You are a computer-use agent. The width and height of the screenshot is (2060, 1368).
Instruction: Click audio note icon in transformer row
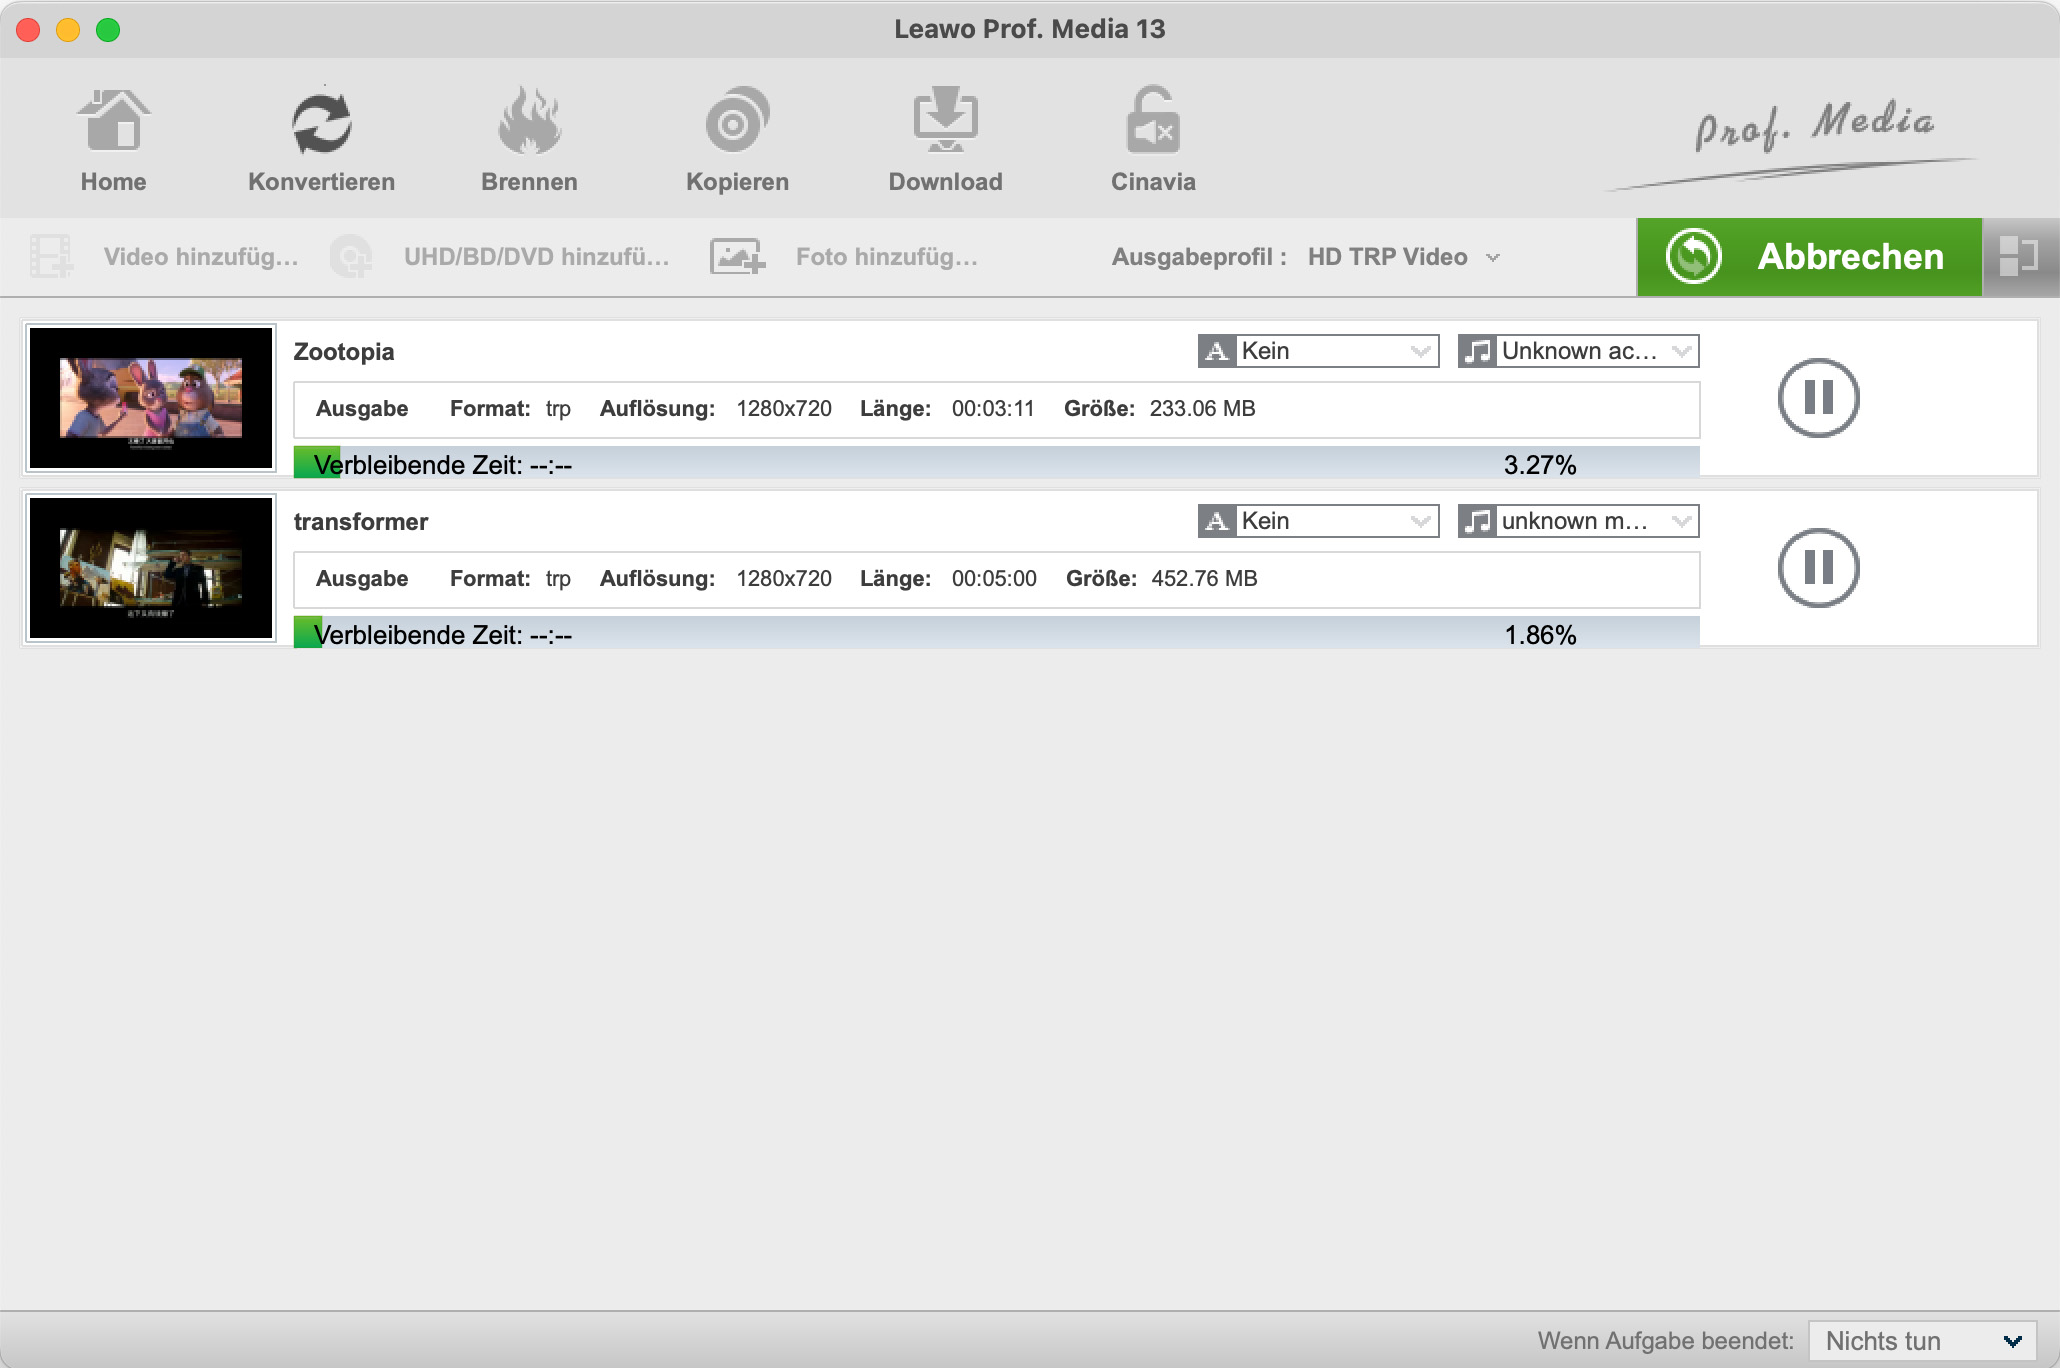(x=1477, y=521)
